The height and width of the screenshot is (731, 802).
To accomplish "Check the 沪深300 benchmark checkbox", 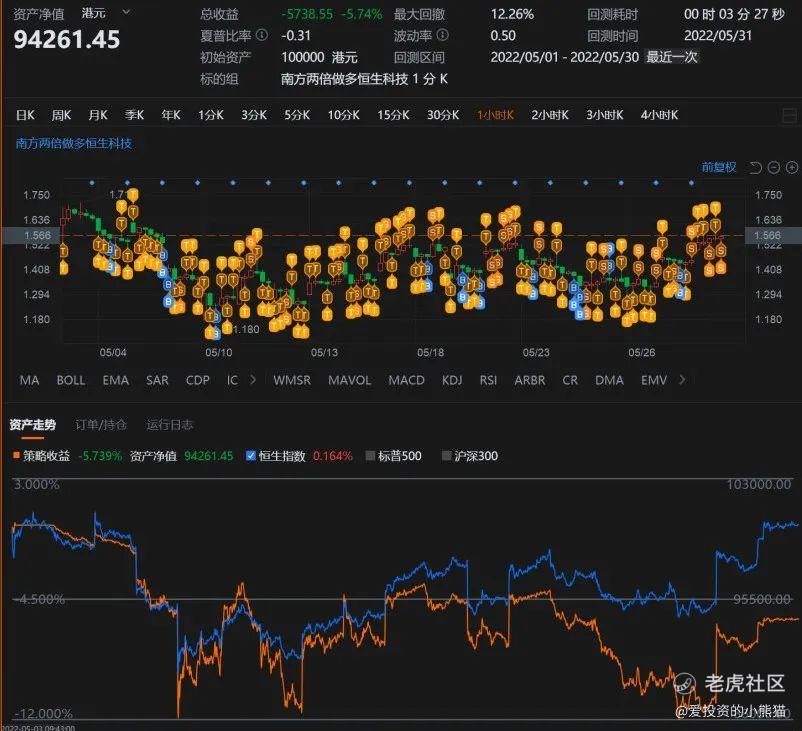I will 446,455.
